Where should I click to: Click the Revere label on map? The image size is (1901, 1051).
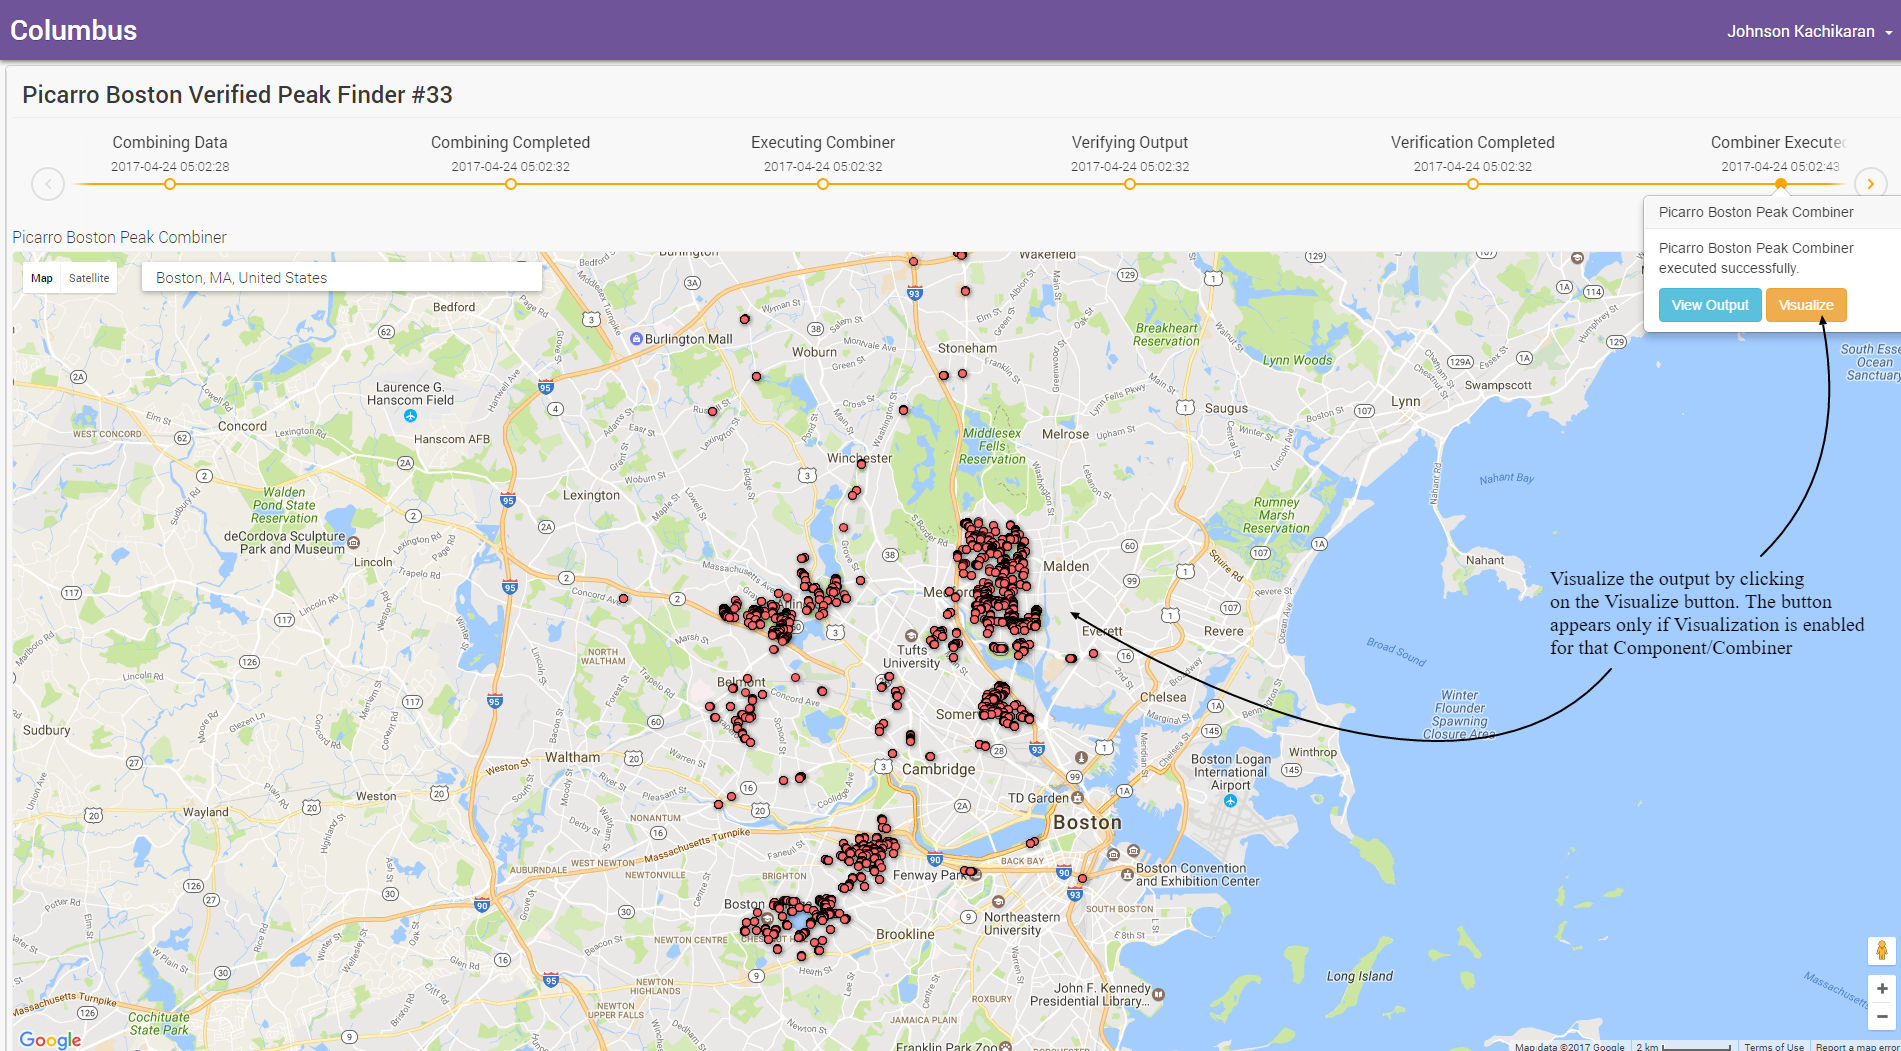(x=1224, y=631)
